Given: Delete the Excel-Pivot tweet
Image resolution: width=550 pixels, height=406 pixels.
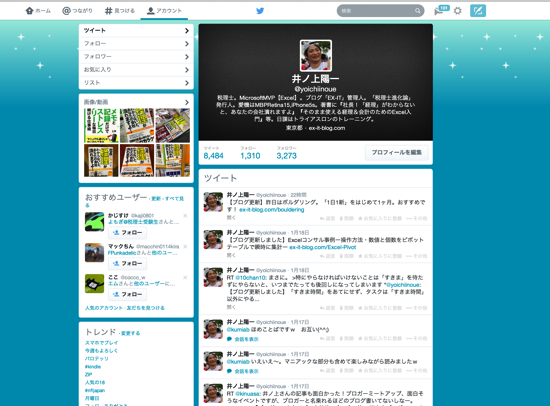Looking at the screenshot, I should click(347, 256).
